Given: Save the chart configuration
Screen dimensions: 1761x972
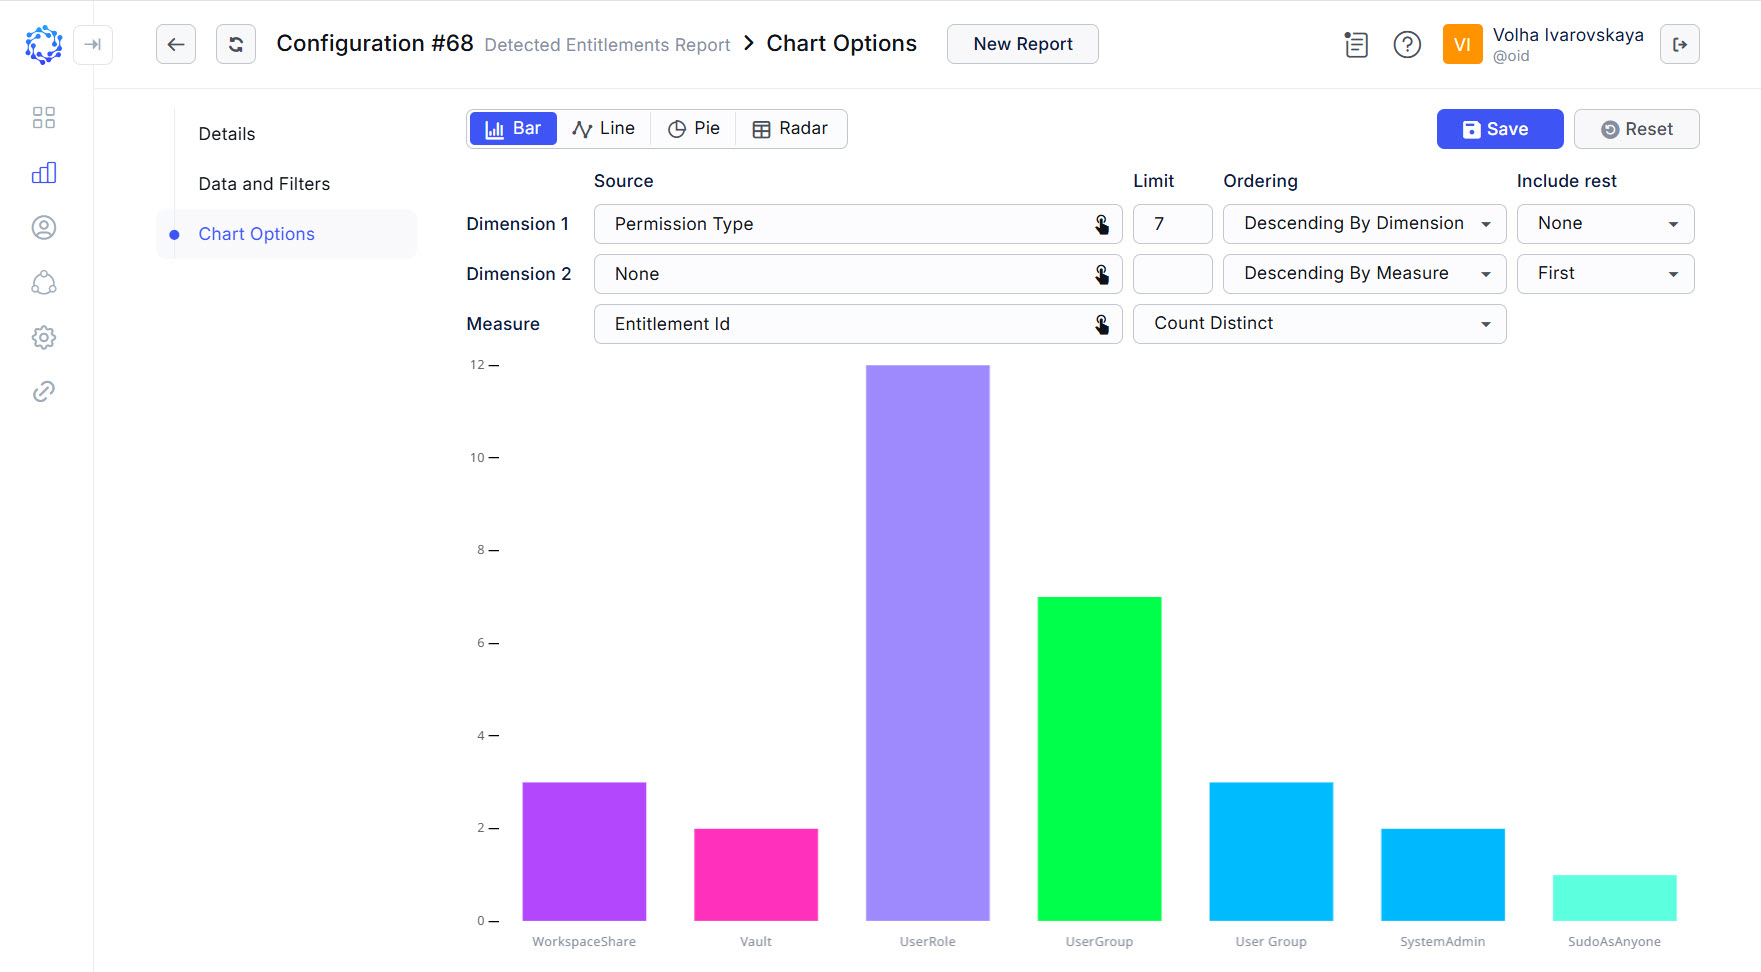Looking at the screenshot, I should pyautogui.click(x=1499, y=128).
